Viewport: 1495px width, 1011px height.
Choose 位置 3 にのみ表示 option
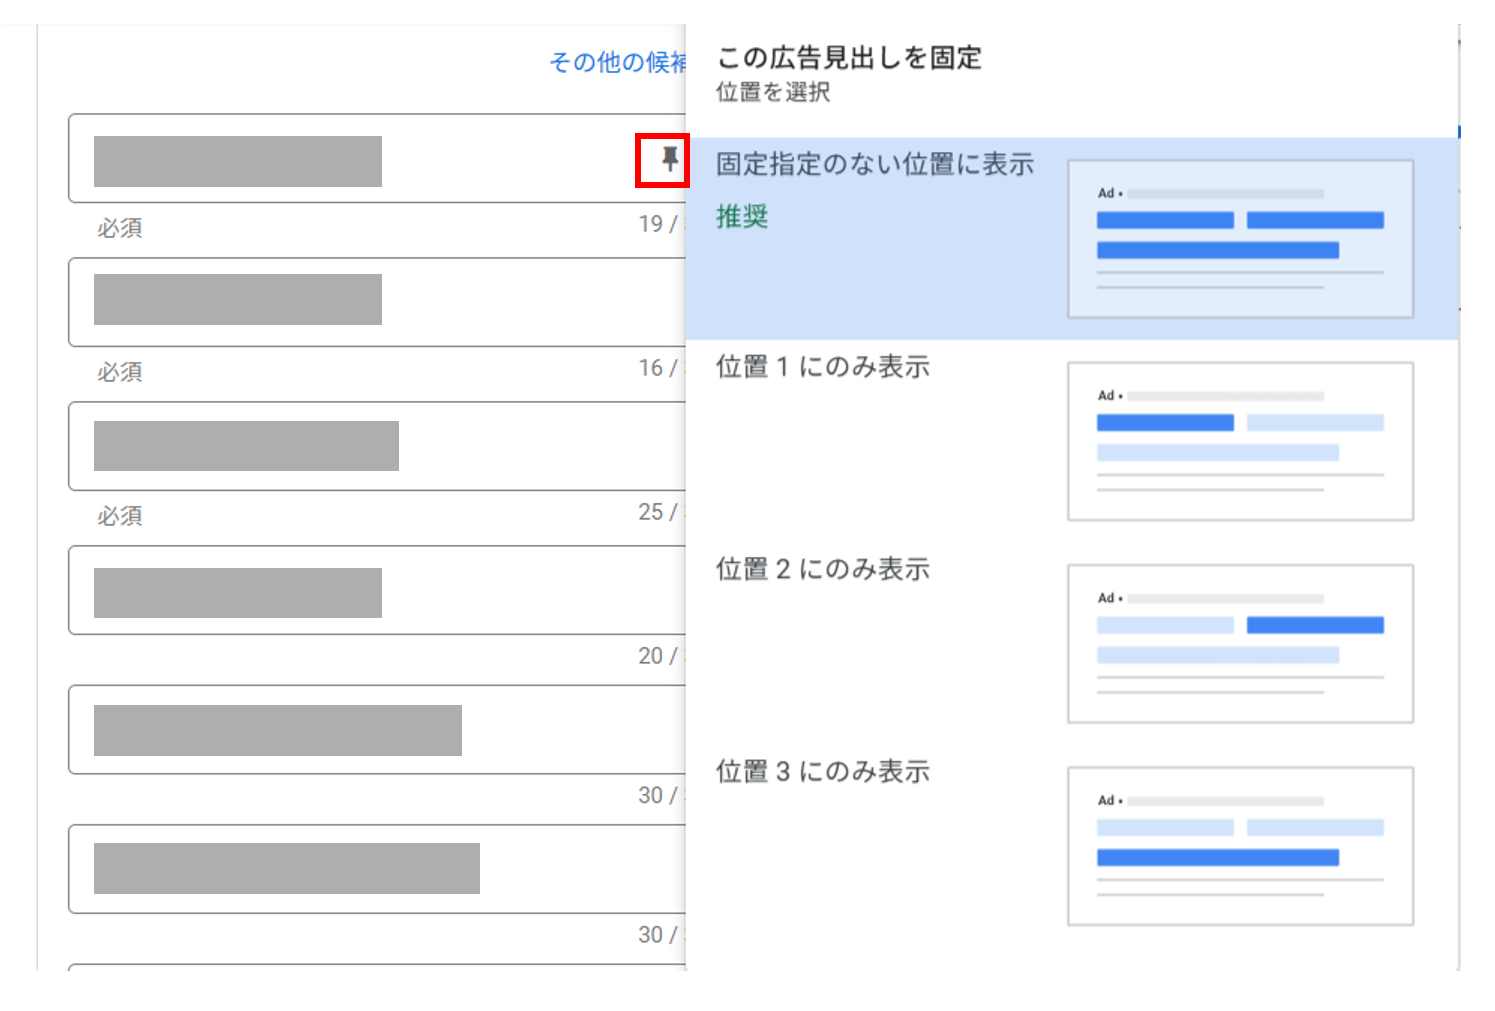[x=823, y=772]
